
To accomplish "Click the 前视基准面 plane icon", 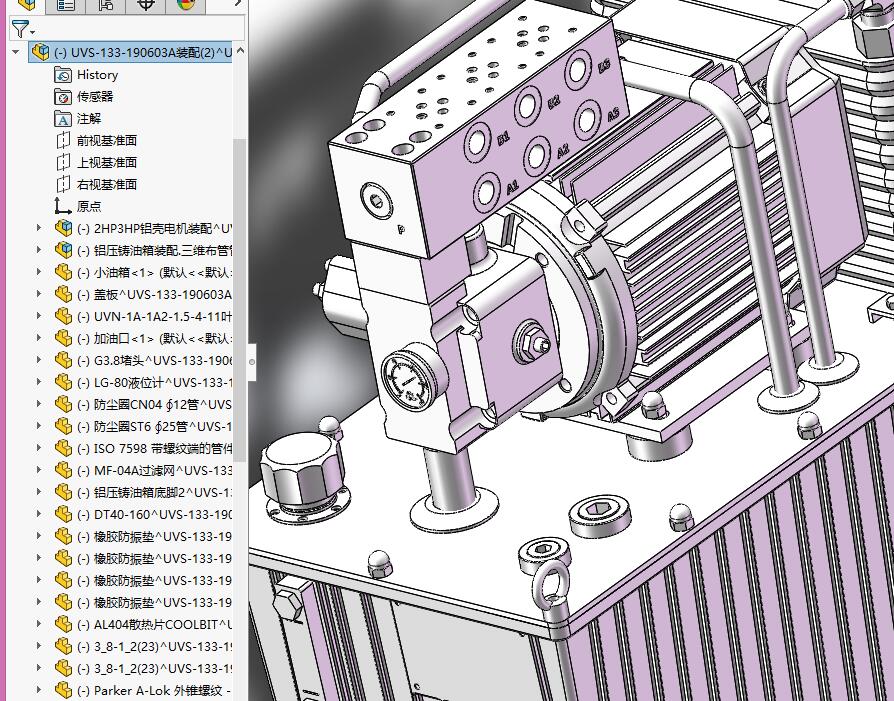I will click(x=63, y=140).
